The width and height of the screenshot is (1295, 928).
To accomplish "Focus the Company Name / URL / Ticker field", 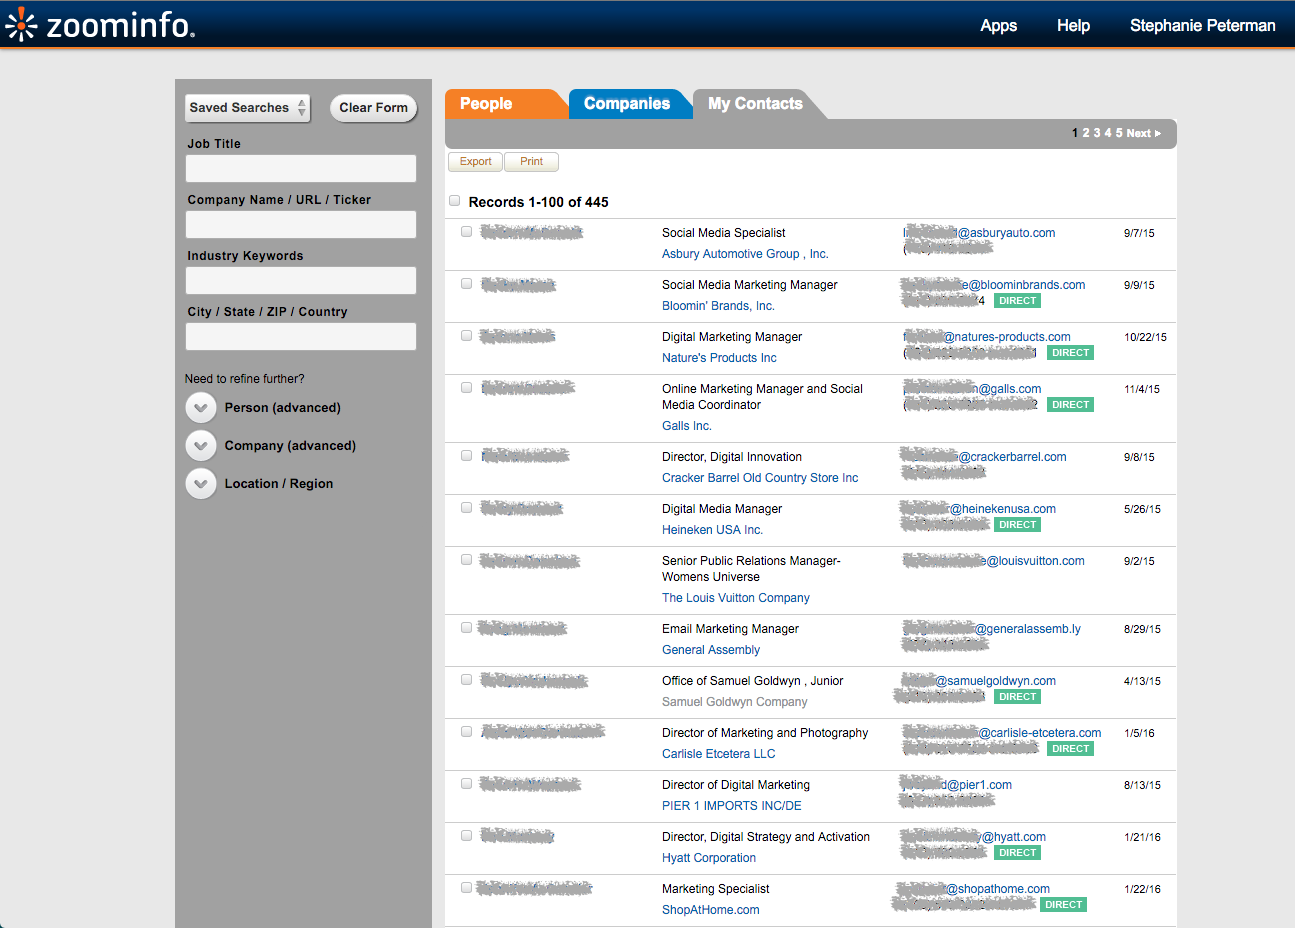I will 301,224.
